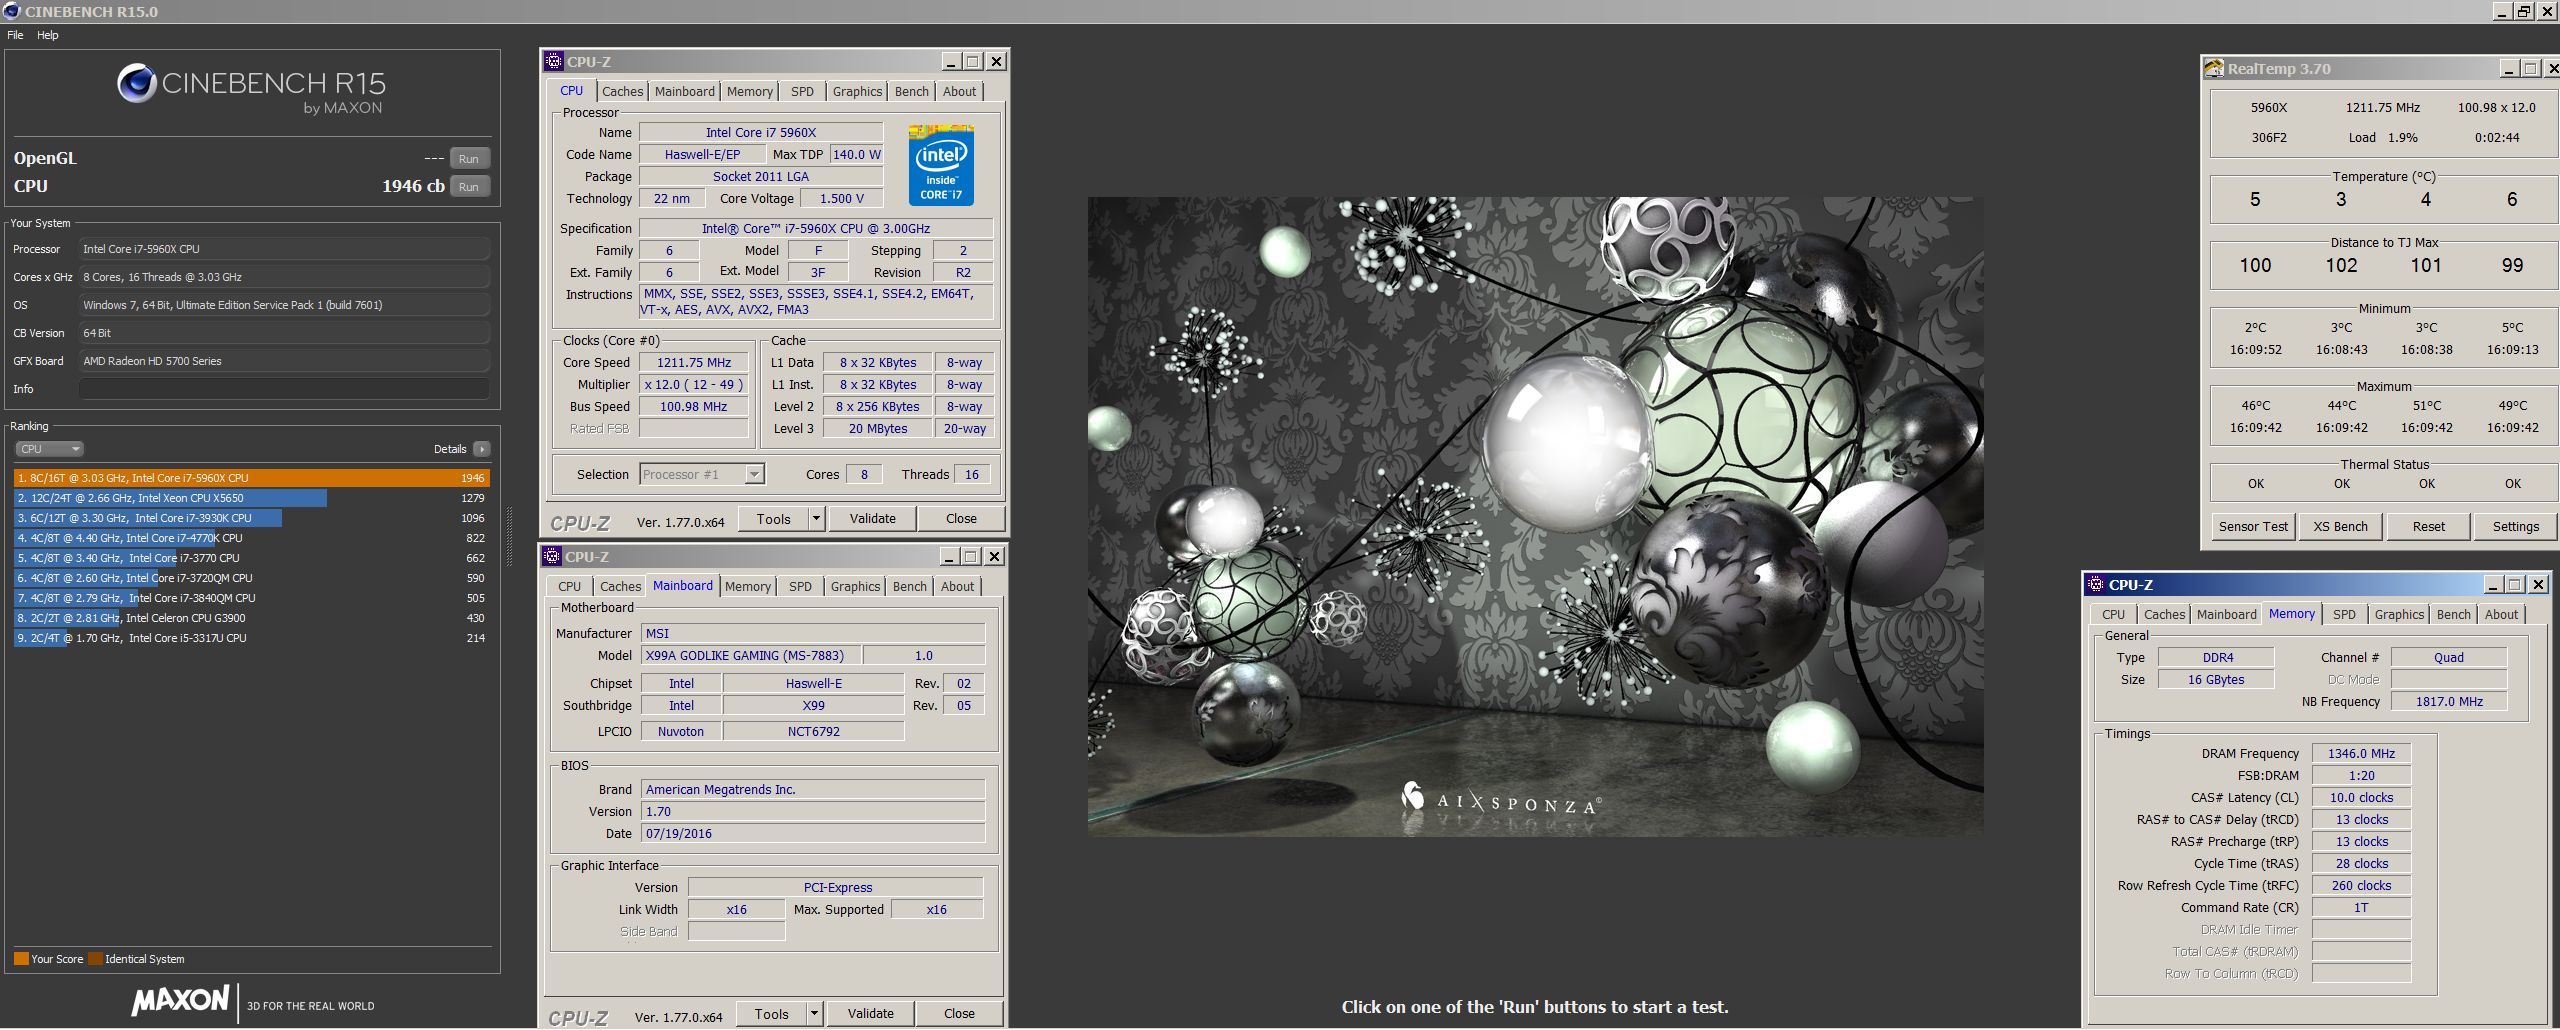This screenshot has width=2560, height=1030.
Task: Click Validate in top CPU-Z window
Action: (873, 518)
